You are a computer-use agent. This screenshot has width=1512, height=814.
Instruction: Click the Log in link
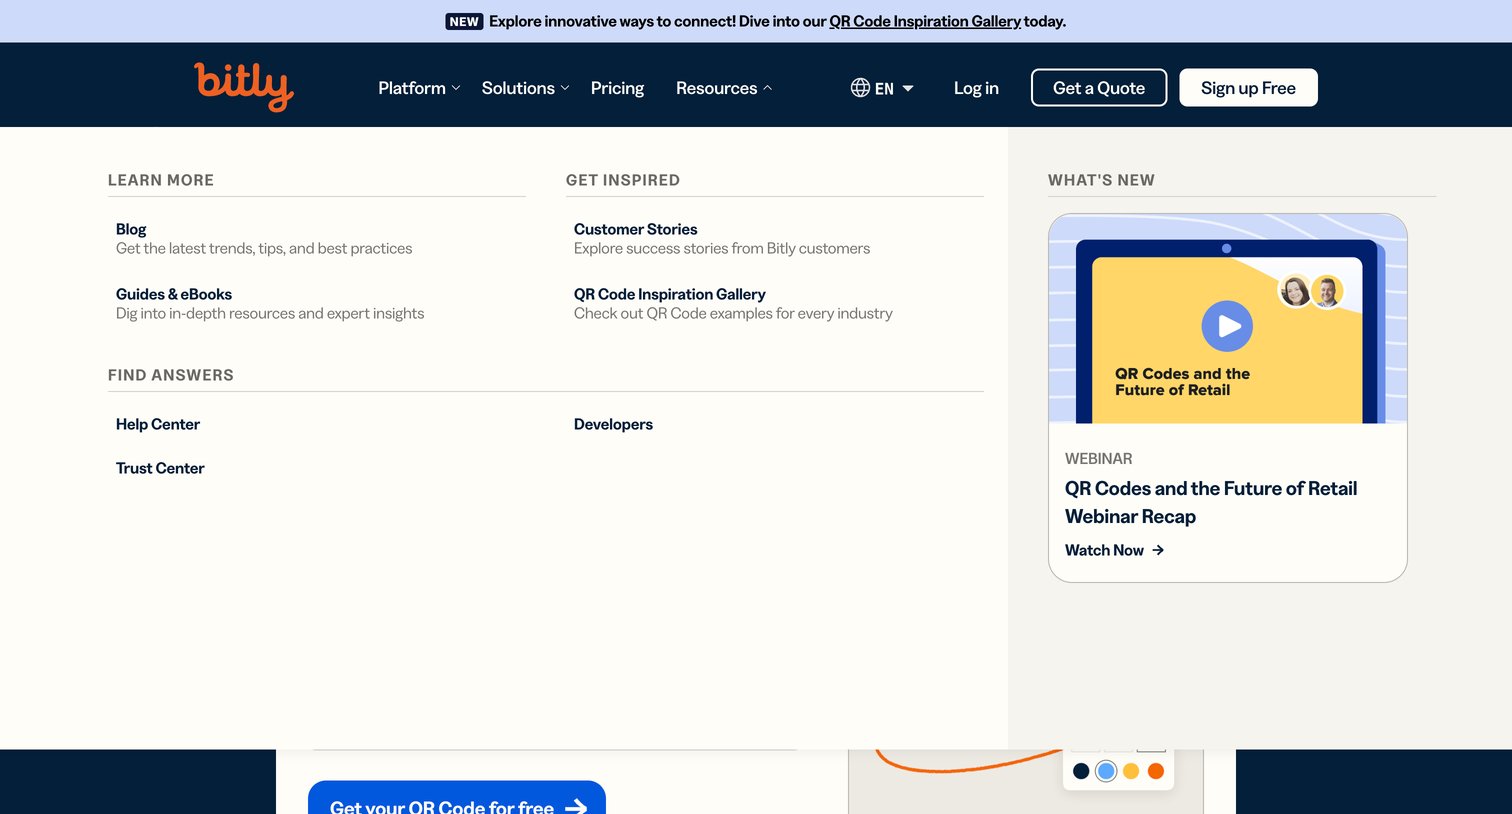pos(976,88)
